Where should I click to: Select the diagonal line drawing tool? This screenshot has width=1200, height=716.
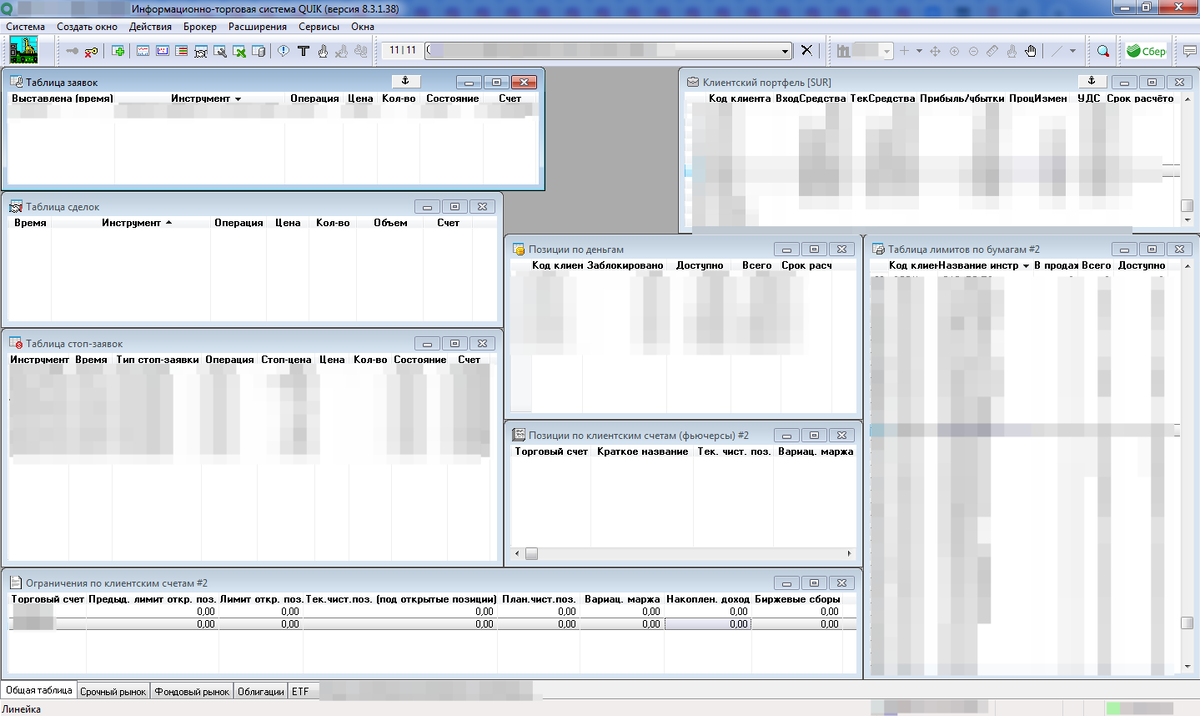(x=1056, y=51)
